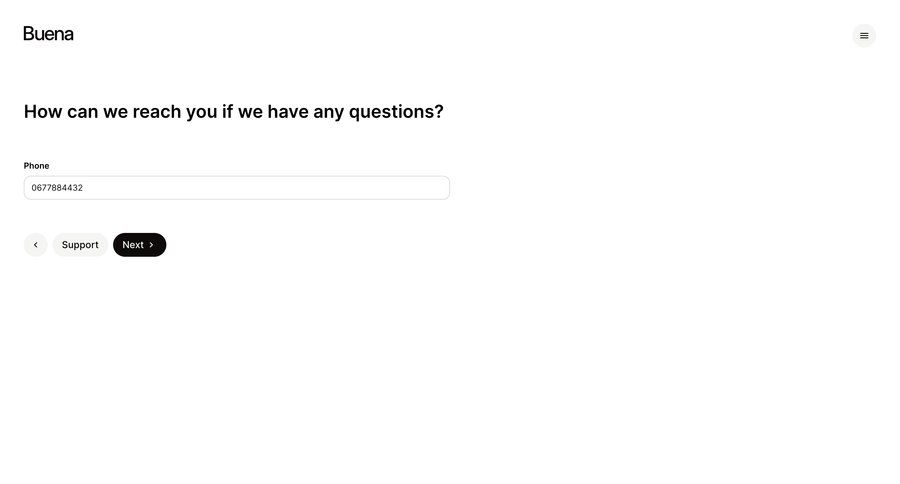The image size is (900, 484).
Task: Click the phone number 0677884432
Action: point(57,188)
